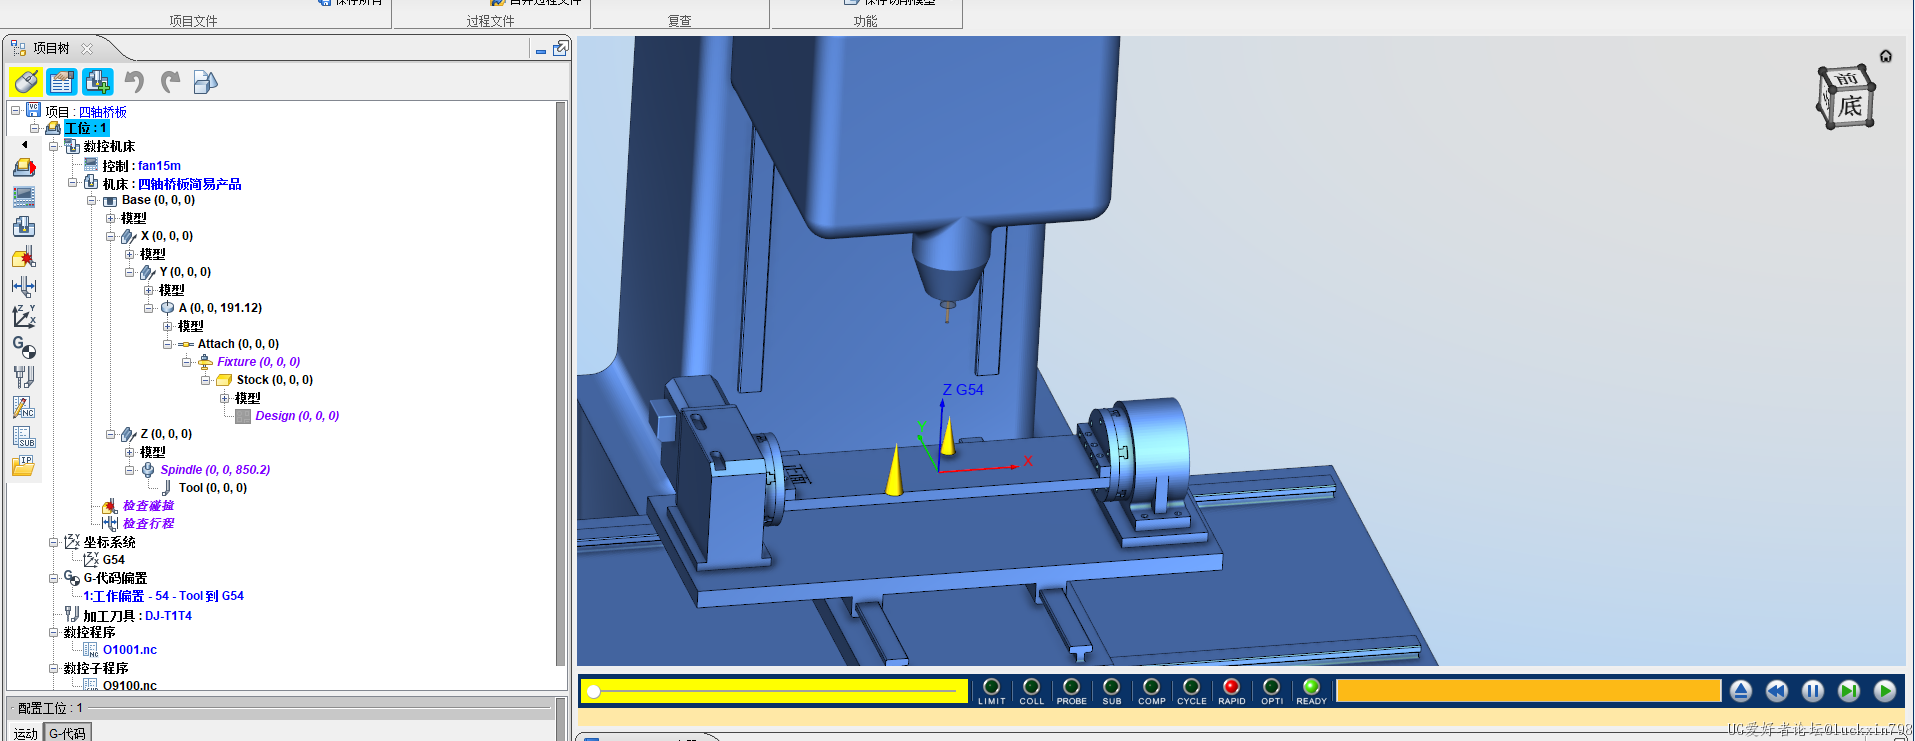Image resolution: width=1915 pixels, height=741 pixels.
Task: Close the 项目树 tab with its X
Action: (87, 48)
